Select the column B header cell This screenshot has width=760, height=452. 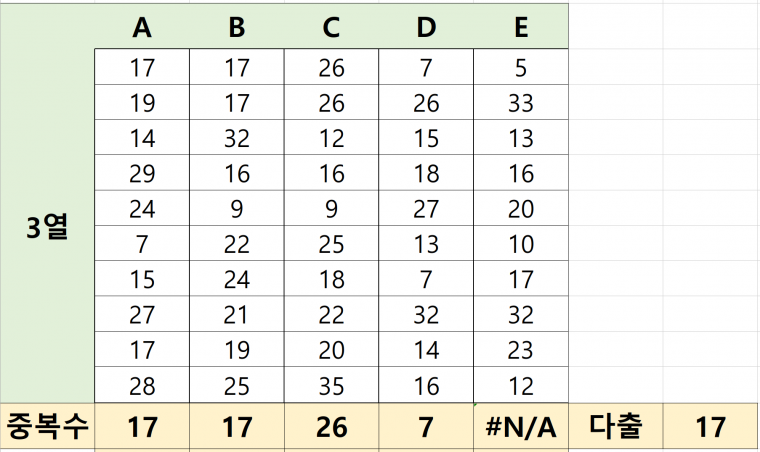(x=237, y=28)
